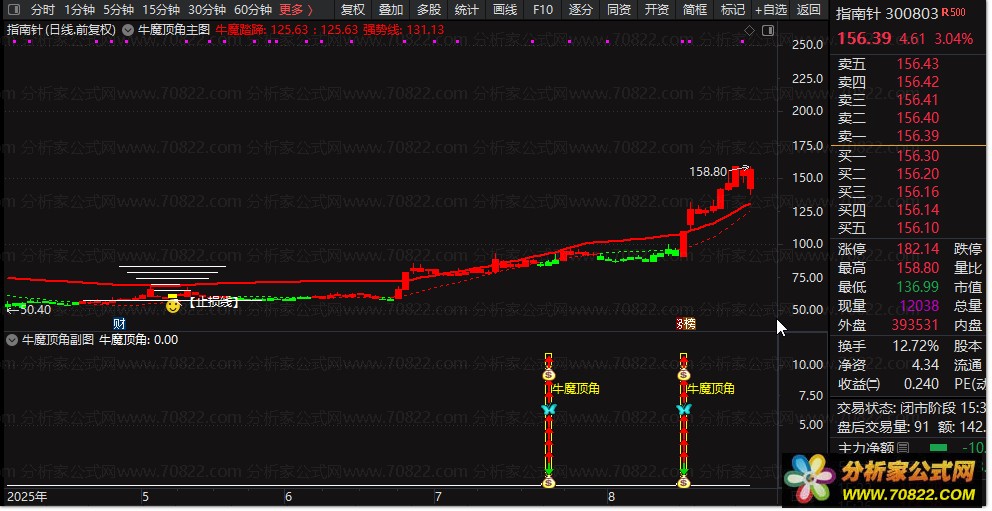Click the 外盘 393531 value
The width and height of the screenshot is (992, 511).
click(x=915, y=325)
